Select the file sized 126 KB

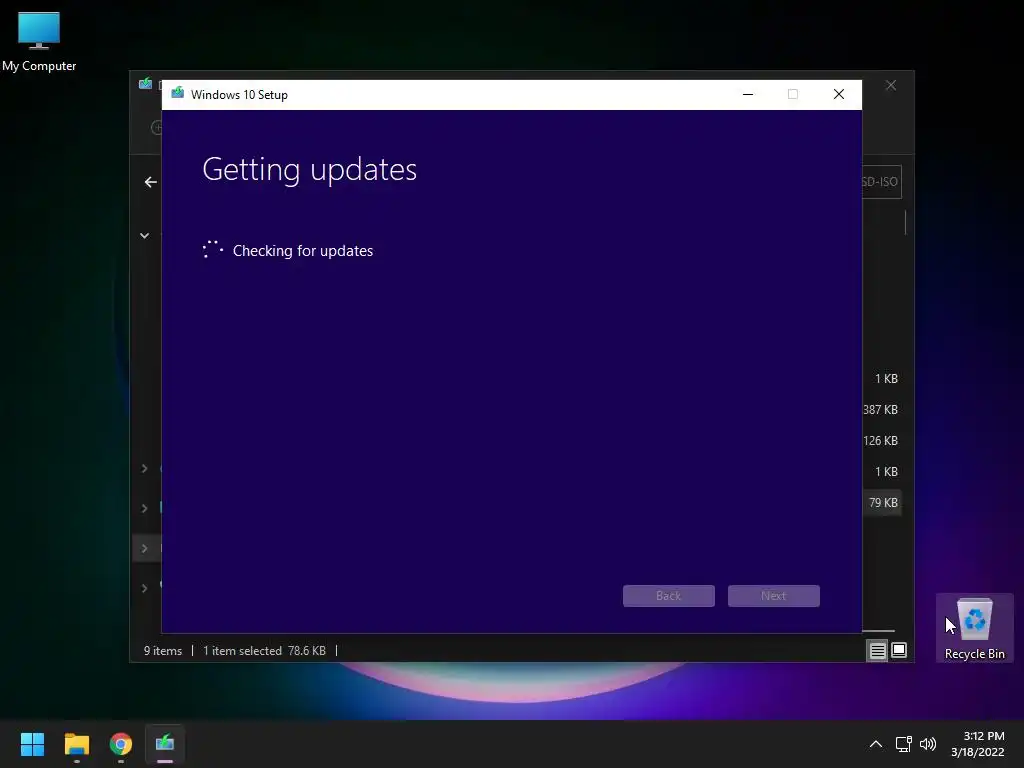880,441
